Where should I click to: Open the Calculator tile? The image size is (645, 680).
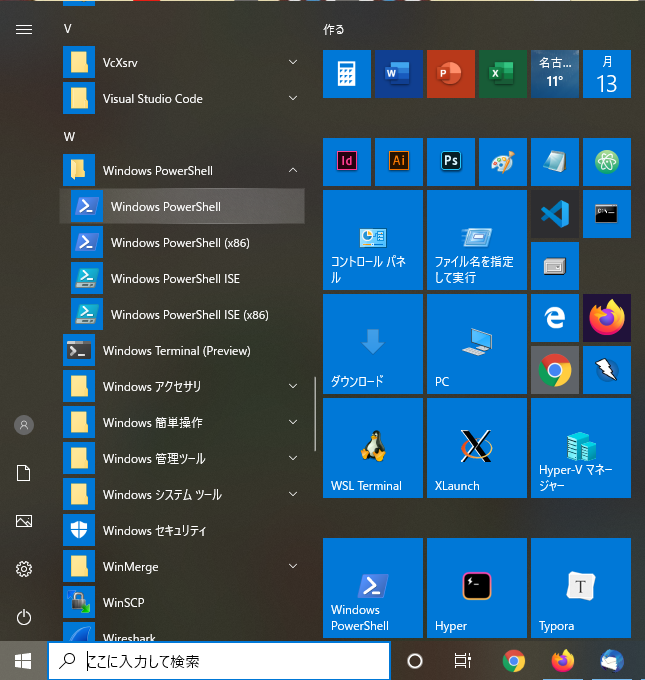(347, 74)
